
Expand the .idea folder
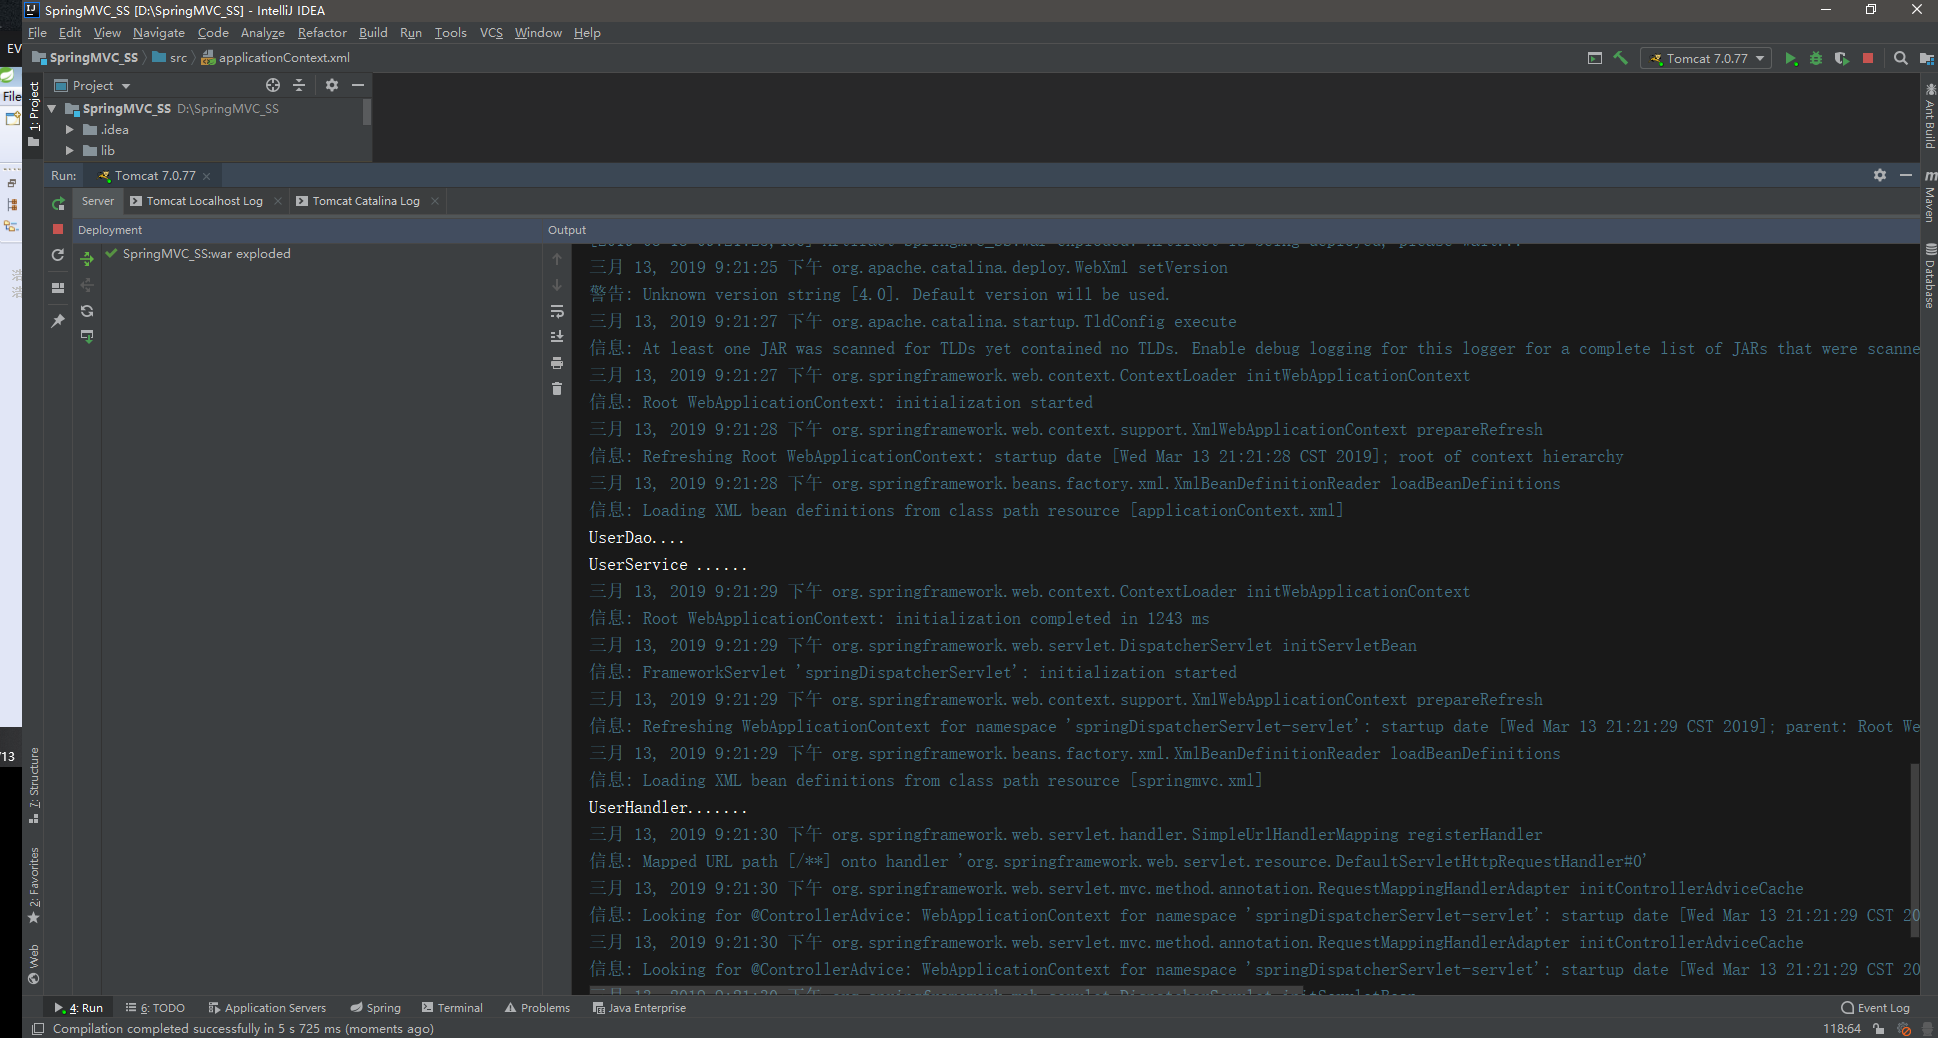(70, 130)
